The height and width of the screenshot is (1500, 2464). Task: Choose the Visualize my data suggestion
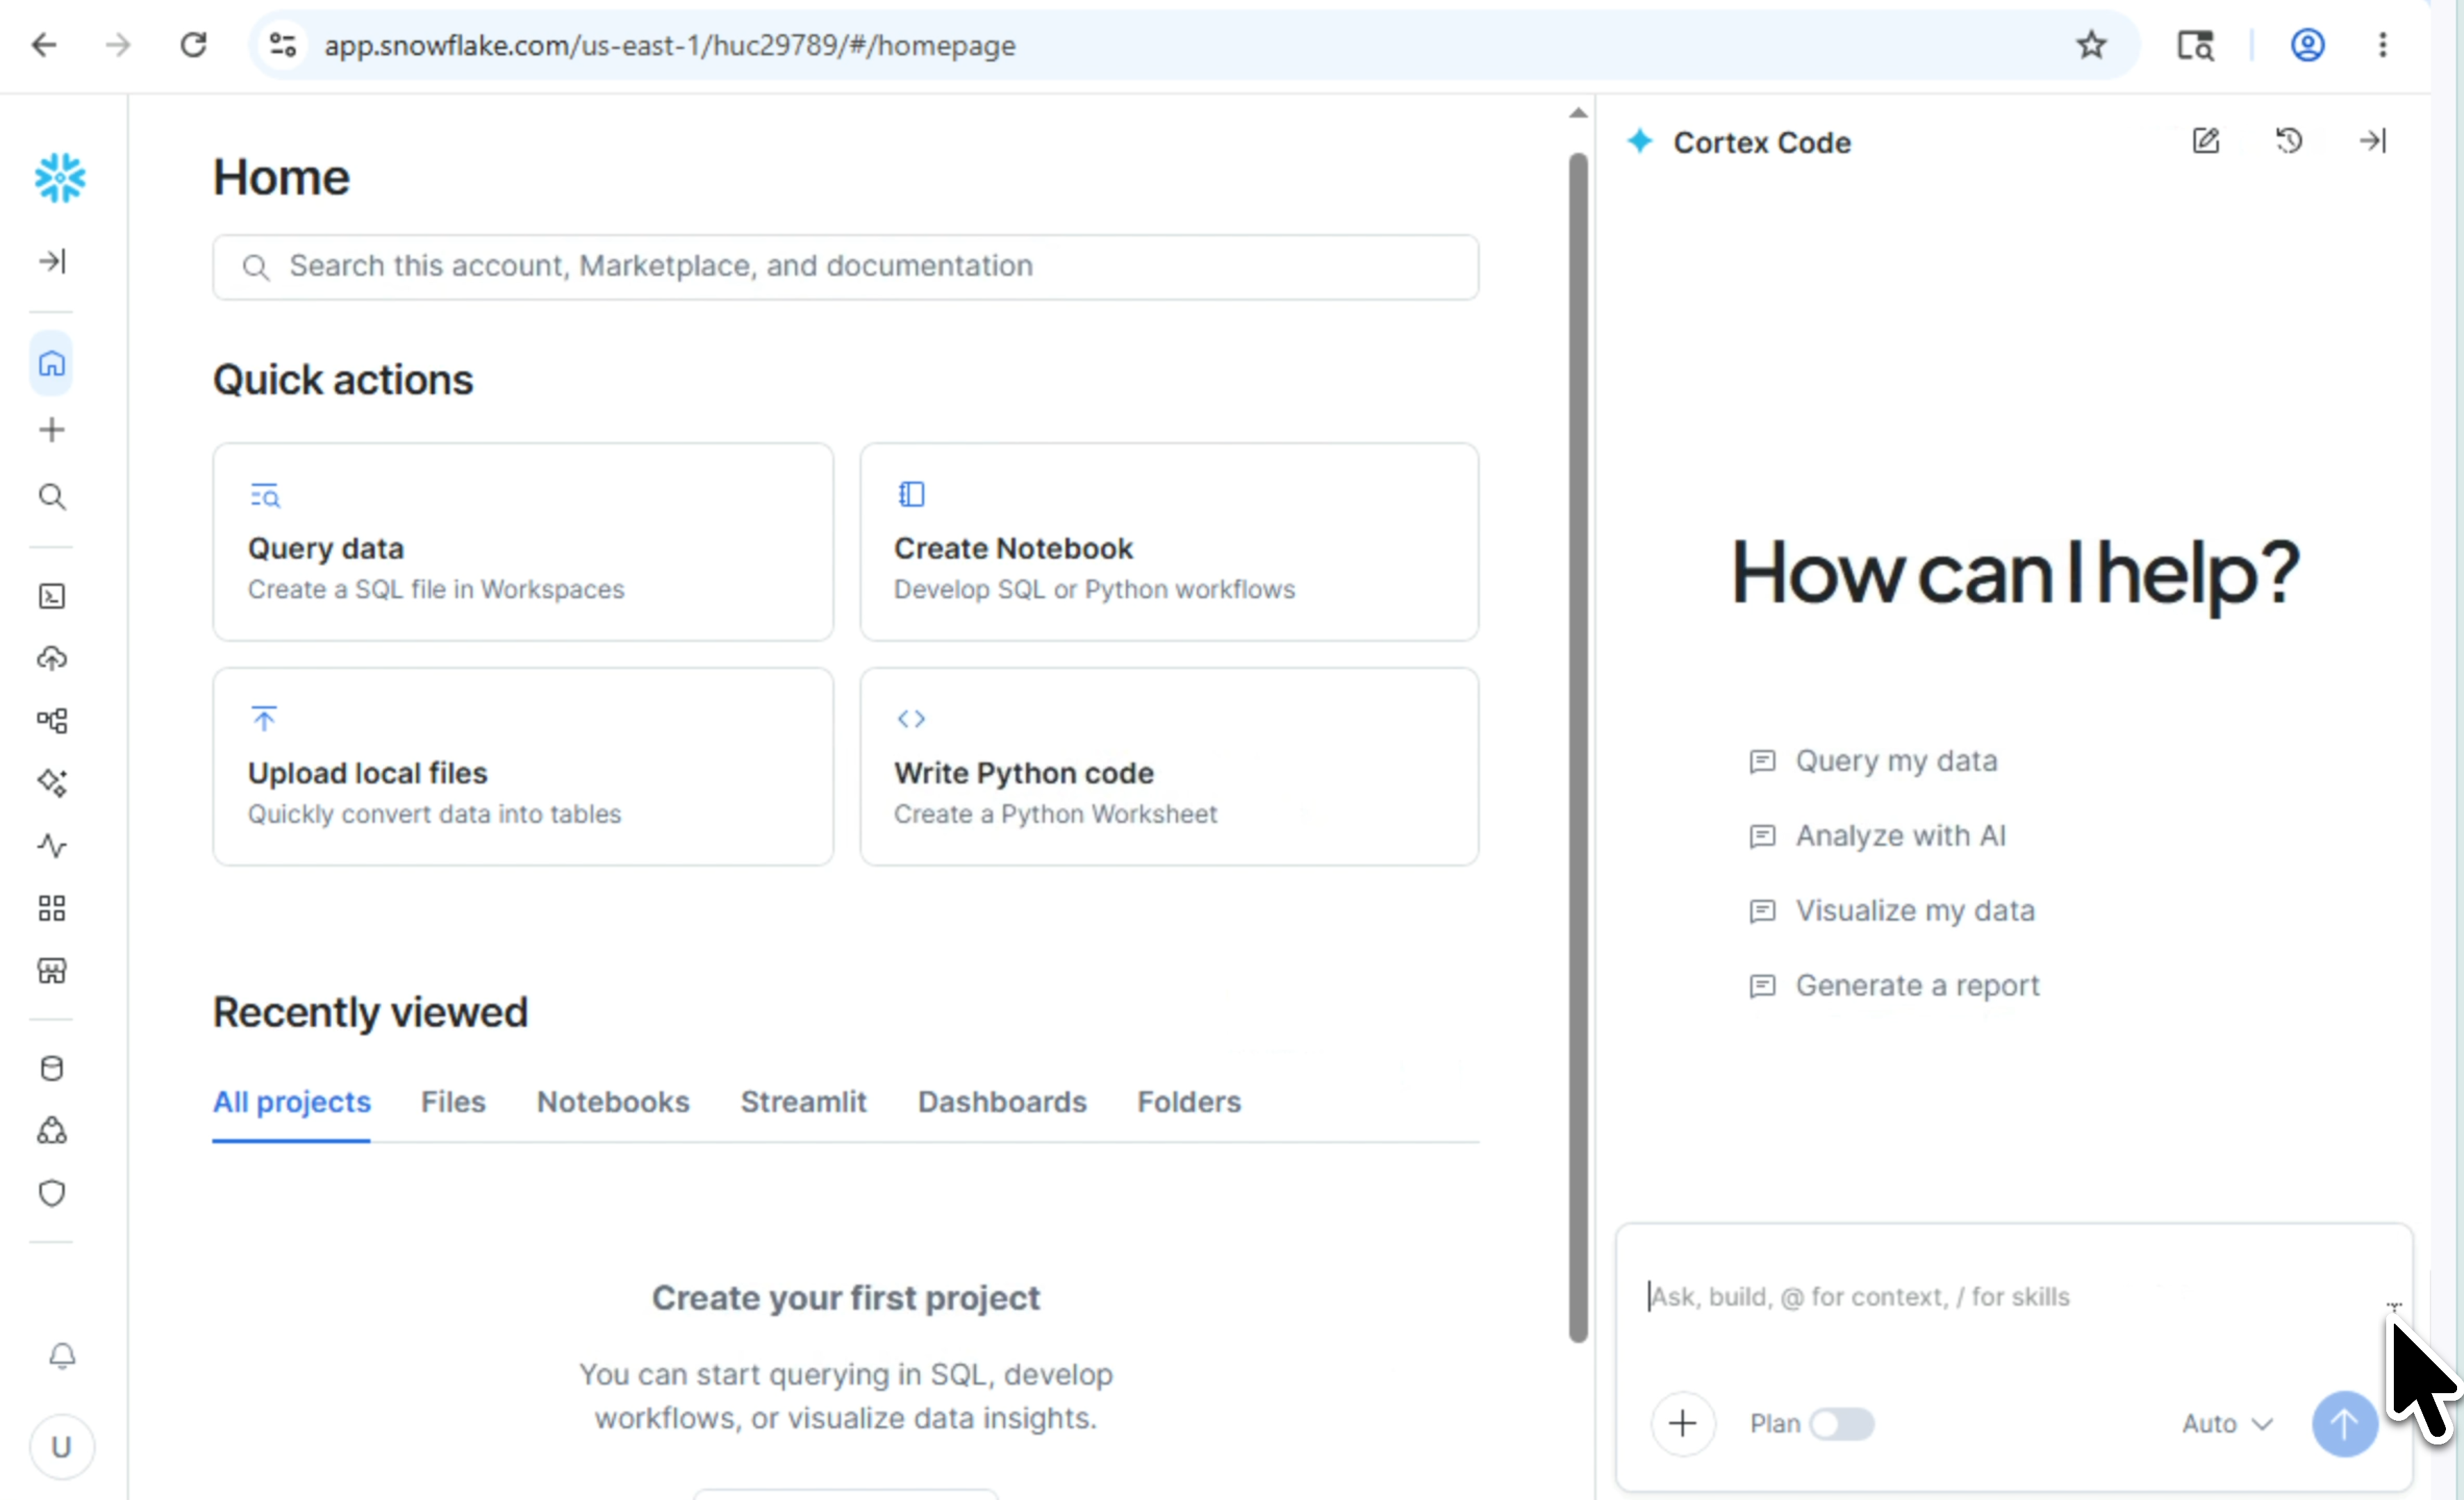(x=1892, y=911)
